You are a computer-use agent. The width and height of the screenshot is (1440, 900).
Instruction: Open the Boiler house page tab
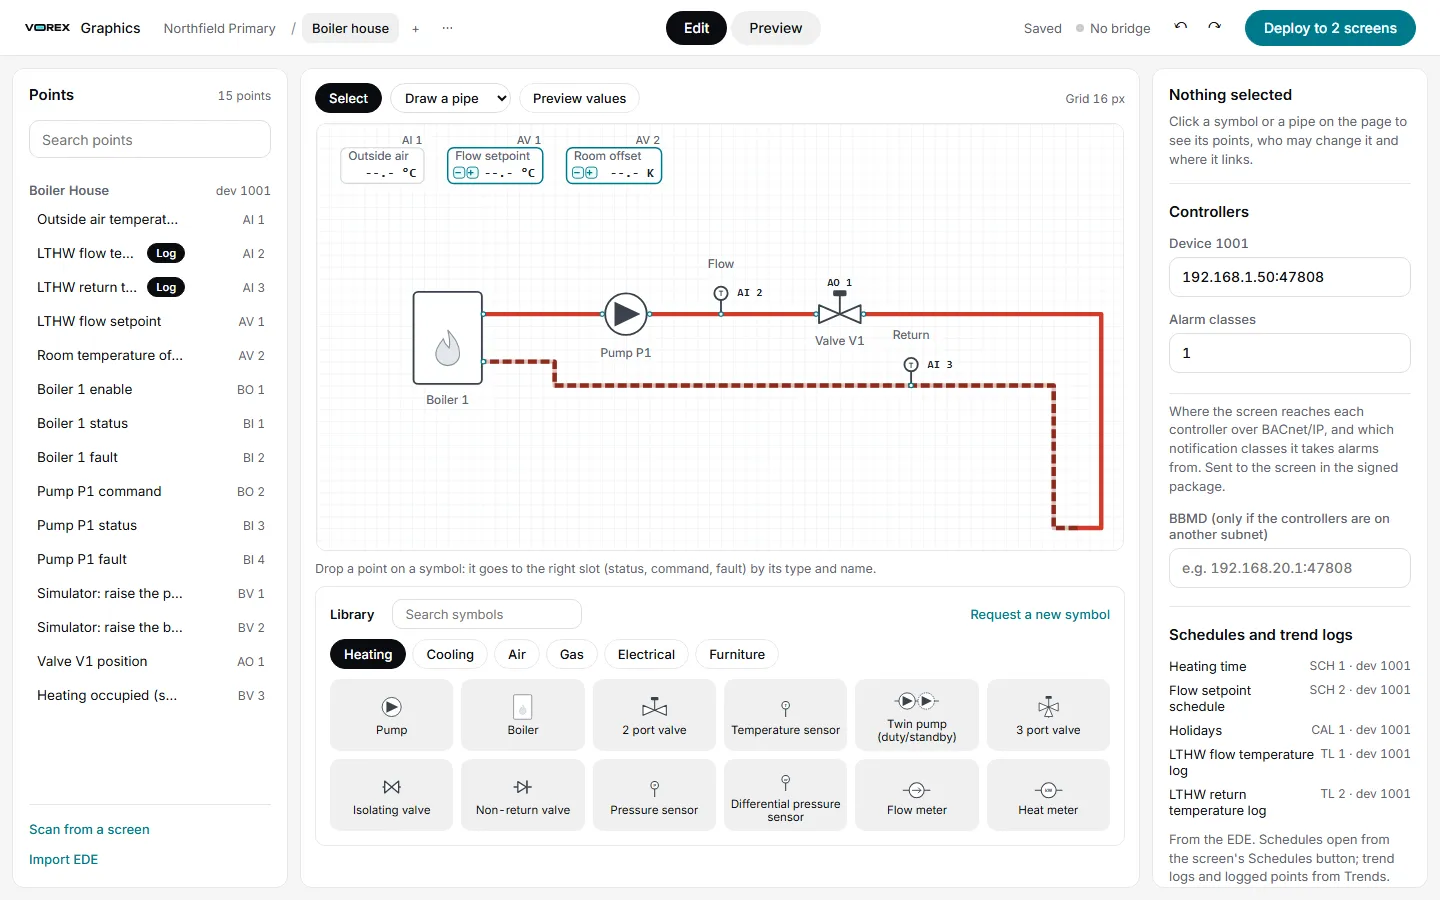[350, 28]
